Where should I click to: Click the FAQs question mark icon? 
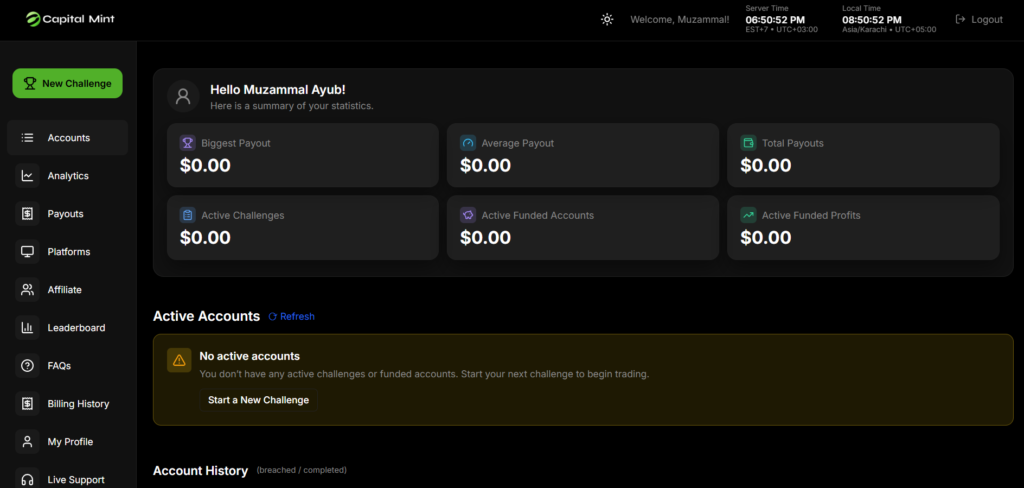pos(27,366)
